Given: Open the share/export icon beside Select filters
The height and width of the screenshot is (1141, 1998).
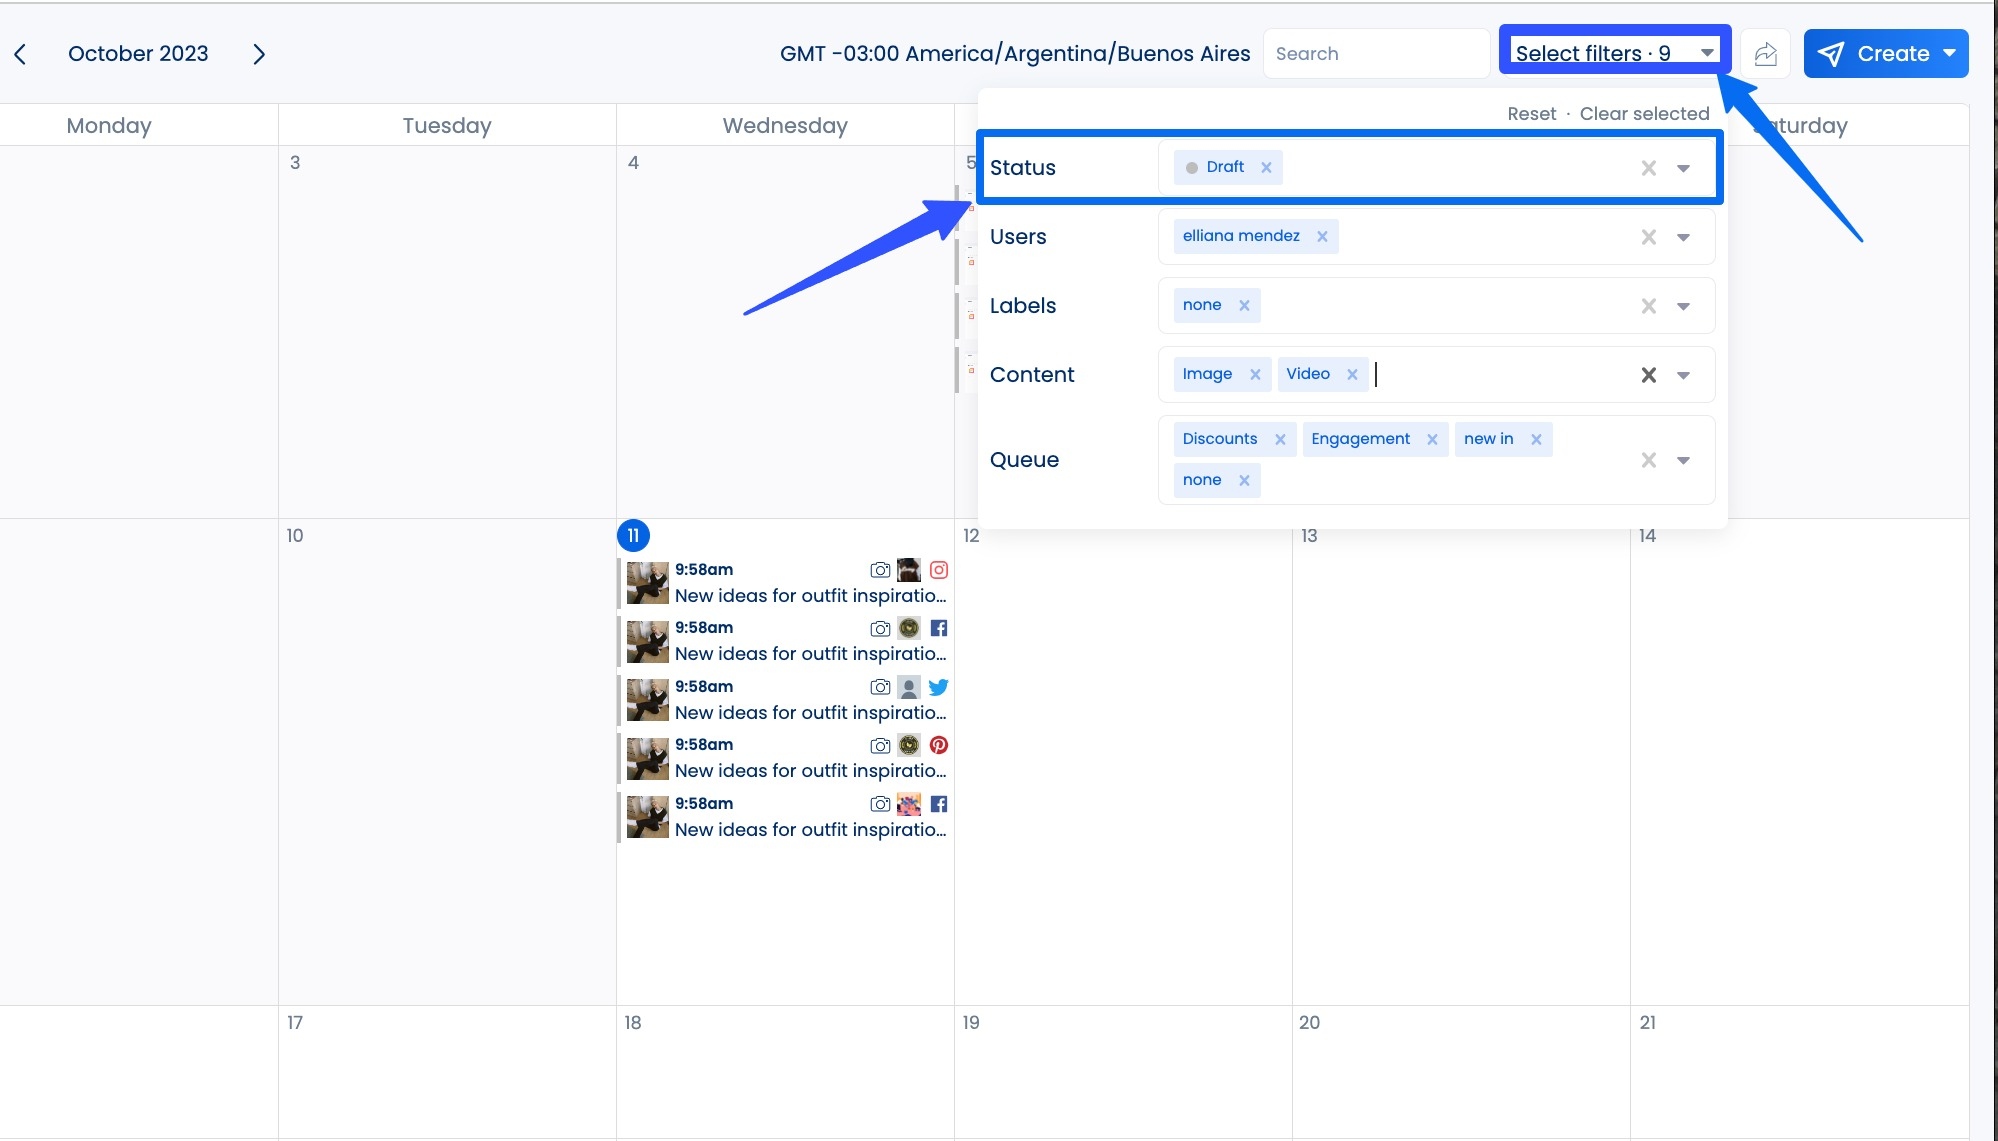Looking at the screenshot, I should pyautogui.click(x=1766, y=53).
